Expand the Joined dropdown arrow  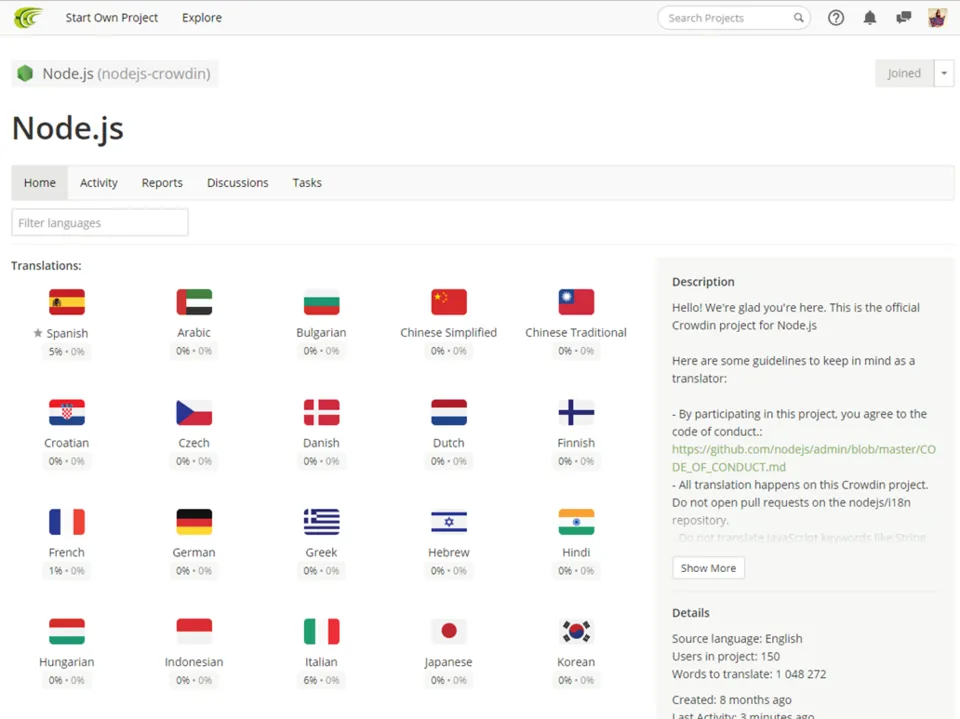943,73
